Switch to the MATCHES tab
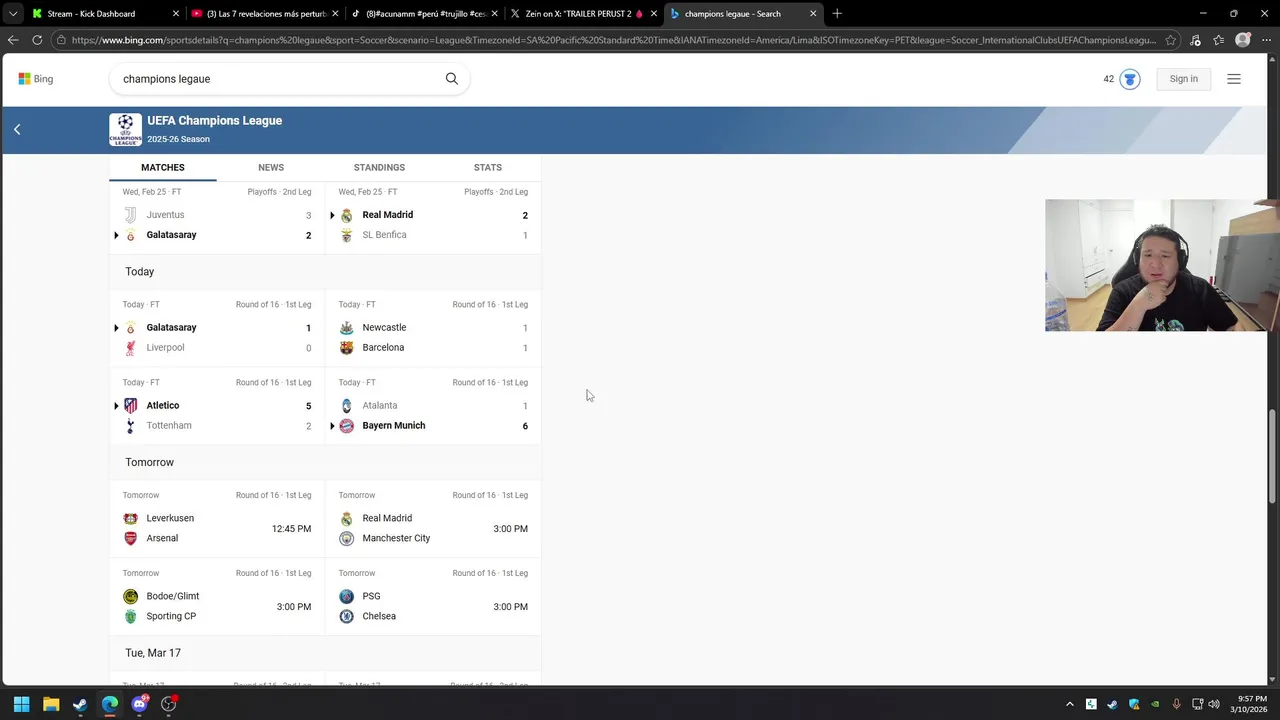Screen dimensions: 1280x720 [163, 167]
